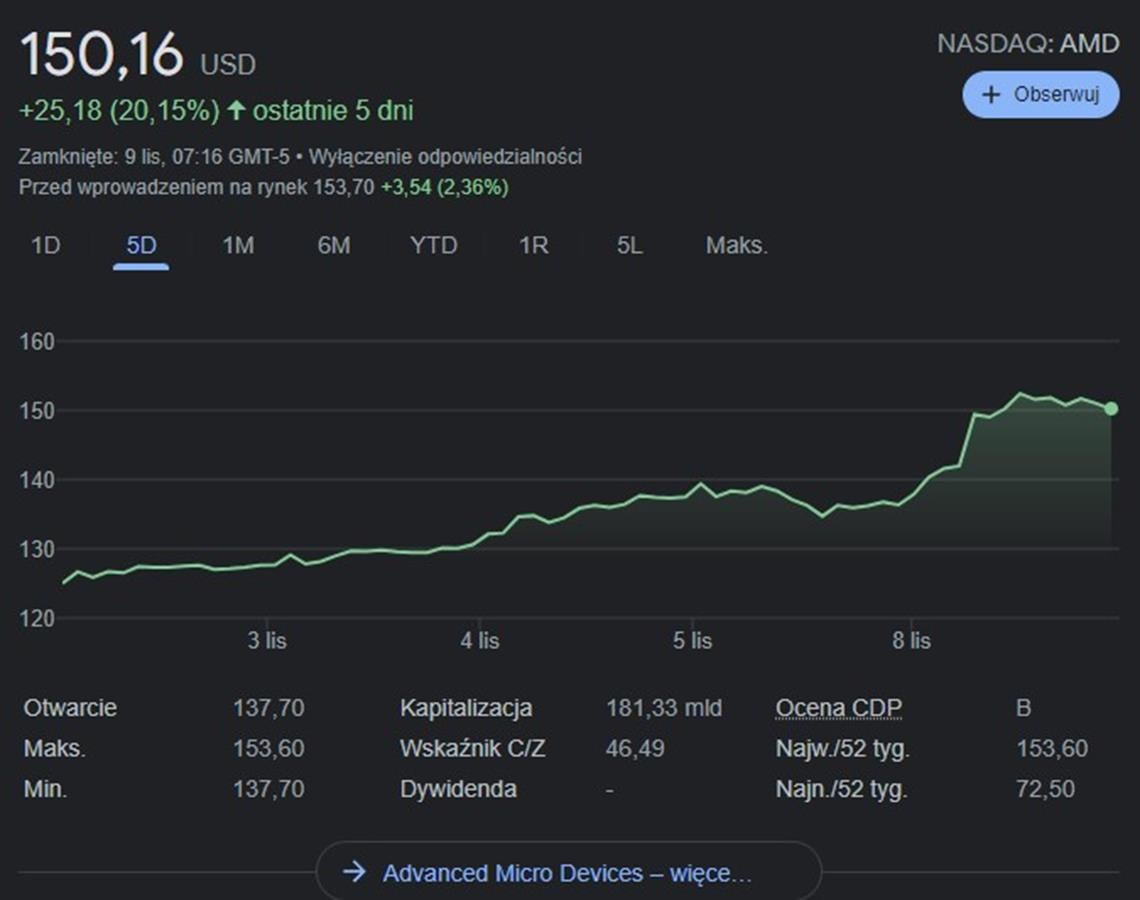This screenshot has width=1140, height=900.
Task: Open the Advanced Micro Devices więcej link
Action: tap(567, 873)
